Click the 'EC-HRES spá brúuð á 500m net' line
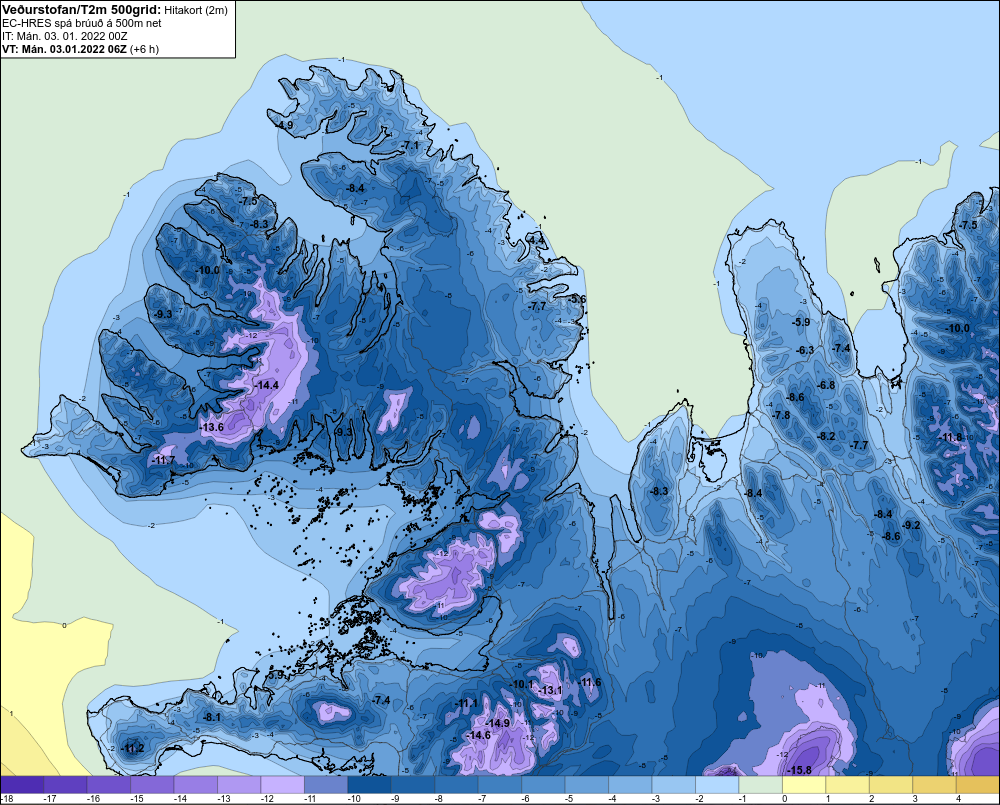Image resolution: width=1000 pixels, height=805 pixels. tap(82, 24)
